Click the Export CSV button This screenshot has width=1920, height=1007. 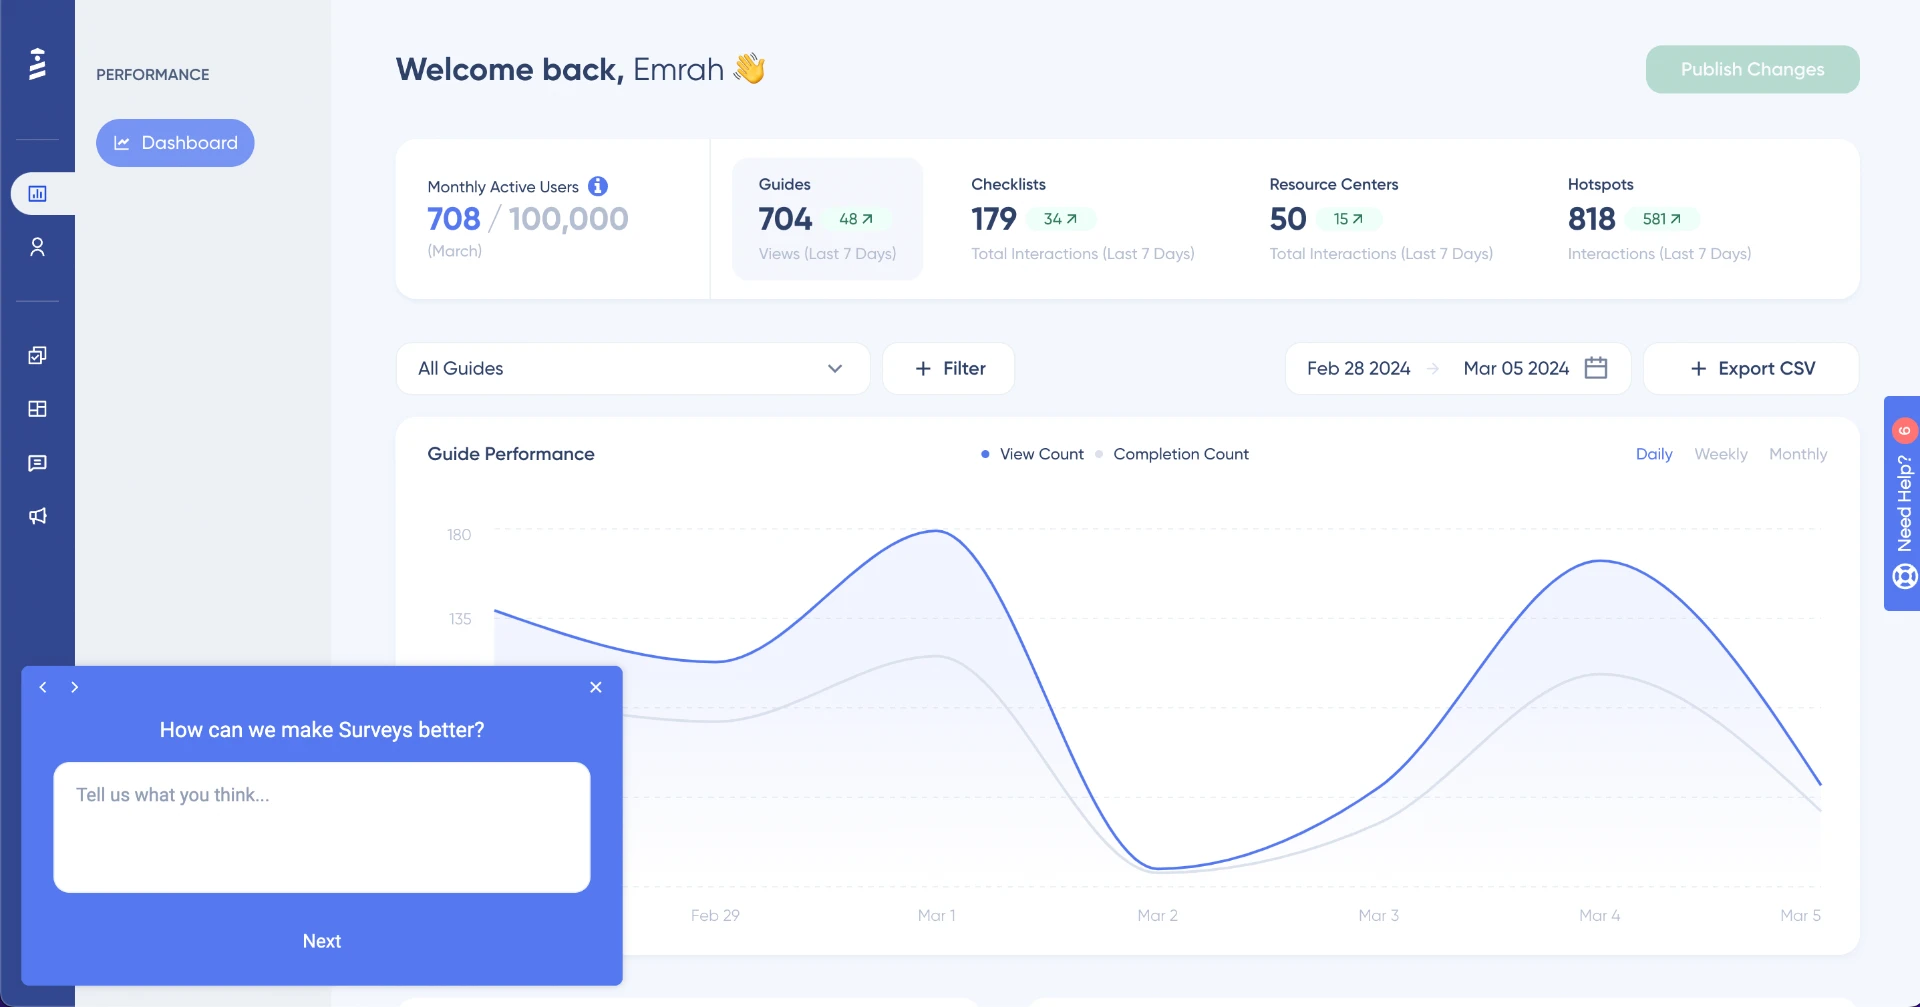[x=1751, y=369]
